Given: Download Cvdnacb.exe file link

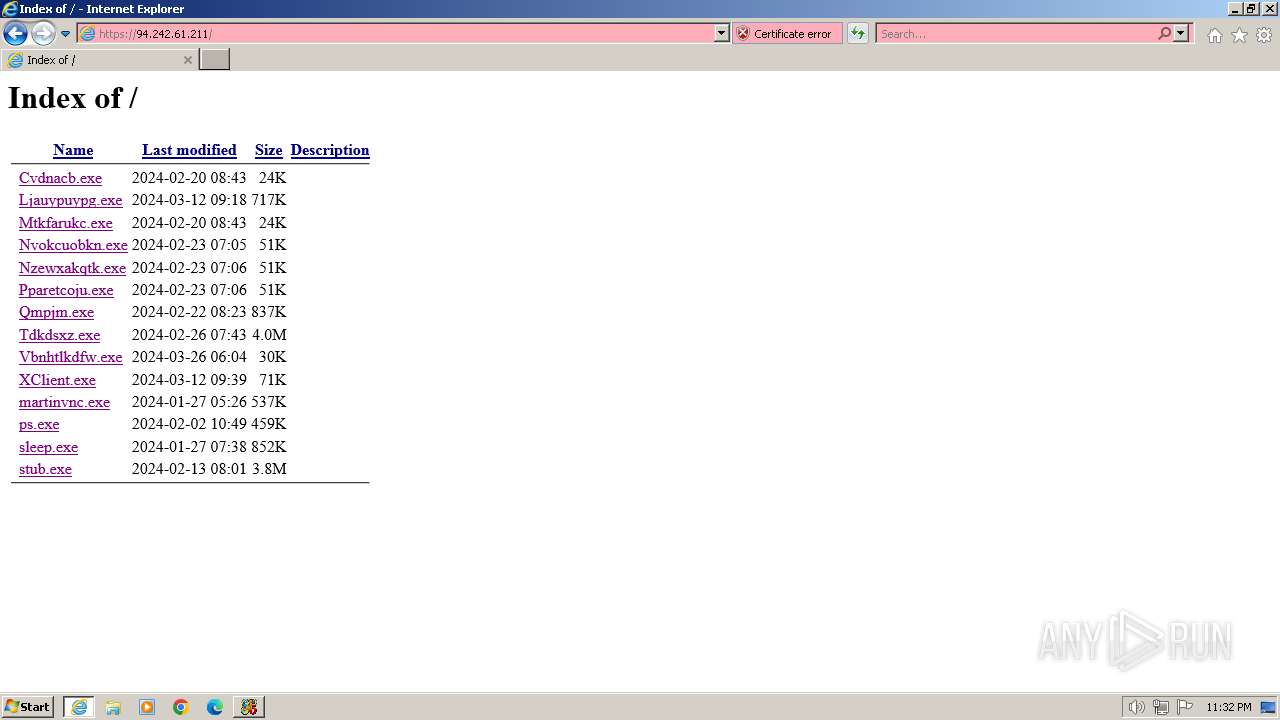Looking at the screenshot, I should point(60,178).
